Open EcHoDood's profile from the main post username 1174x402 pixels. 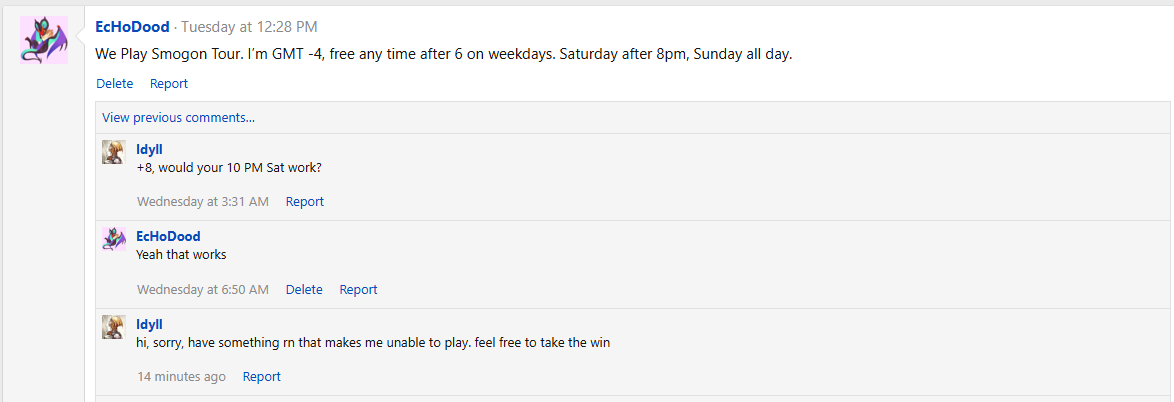pos(132,27)
